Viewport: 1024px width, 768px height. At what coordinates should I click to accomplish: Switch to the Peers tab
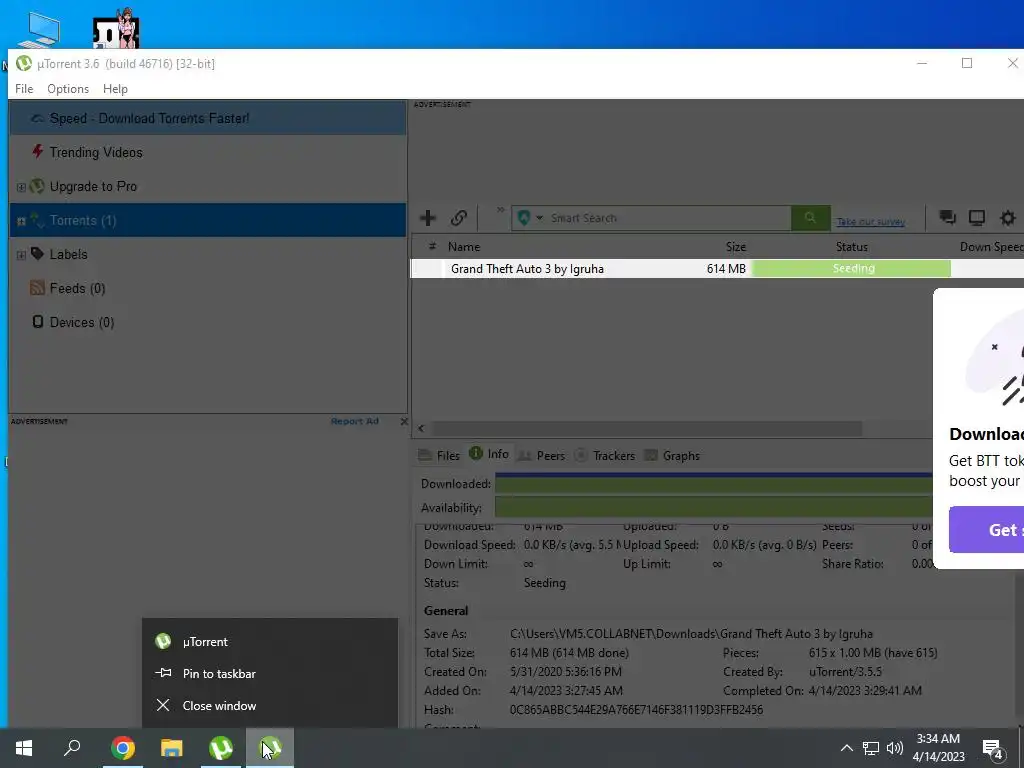[541, 455]
